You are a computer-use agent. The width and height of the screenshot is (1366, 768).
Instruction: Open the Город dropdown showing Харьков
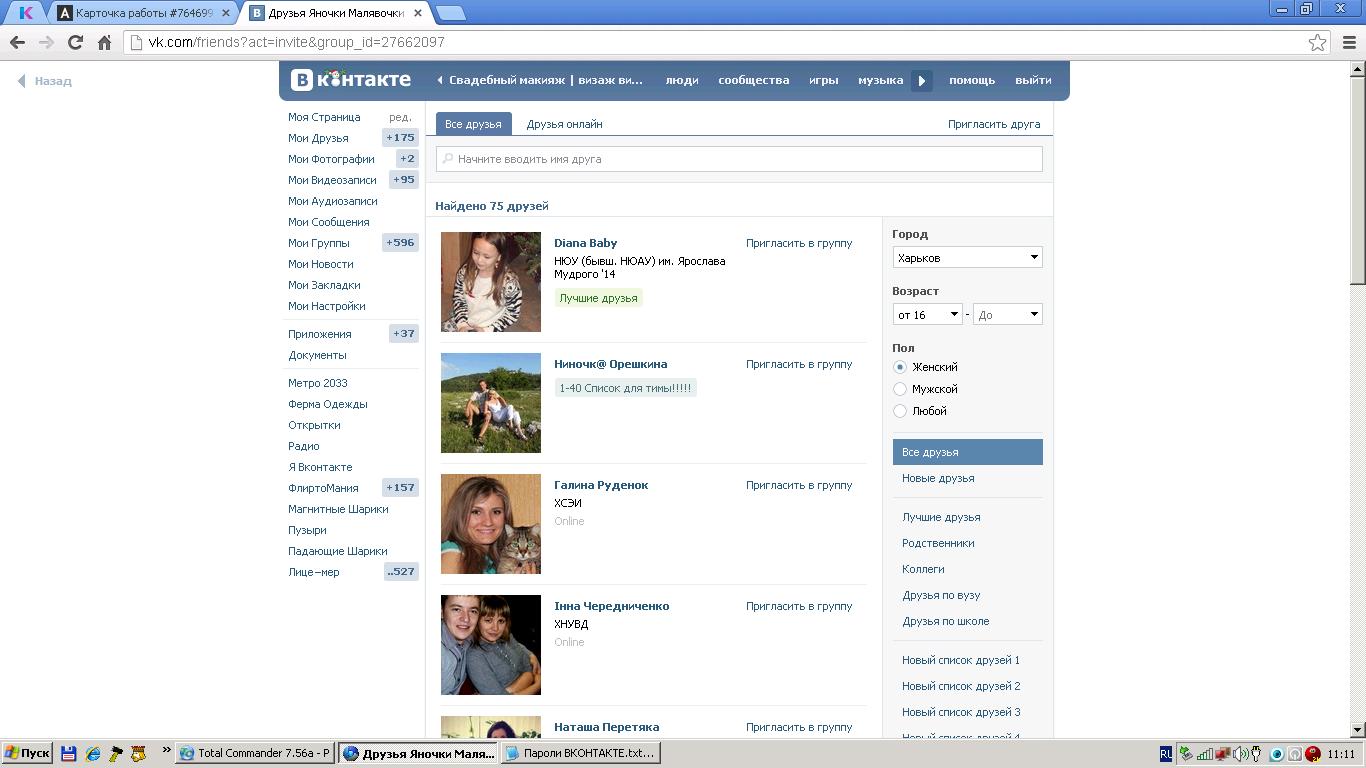pos(967,257)
